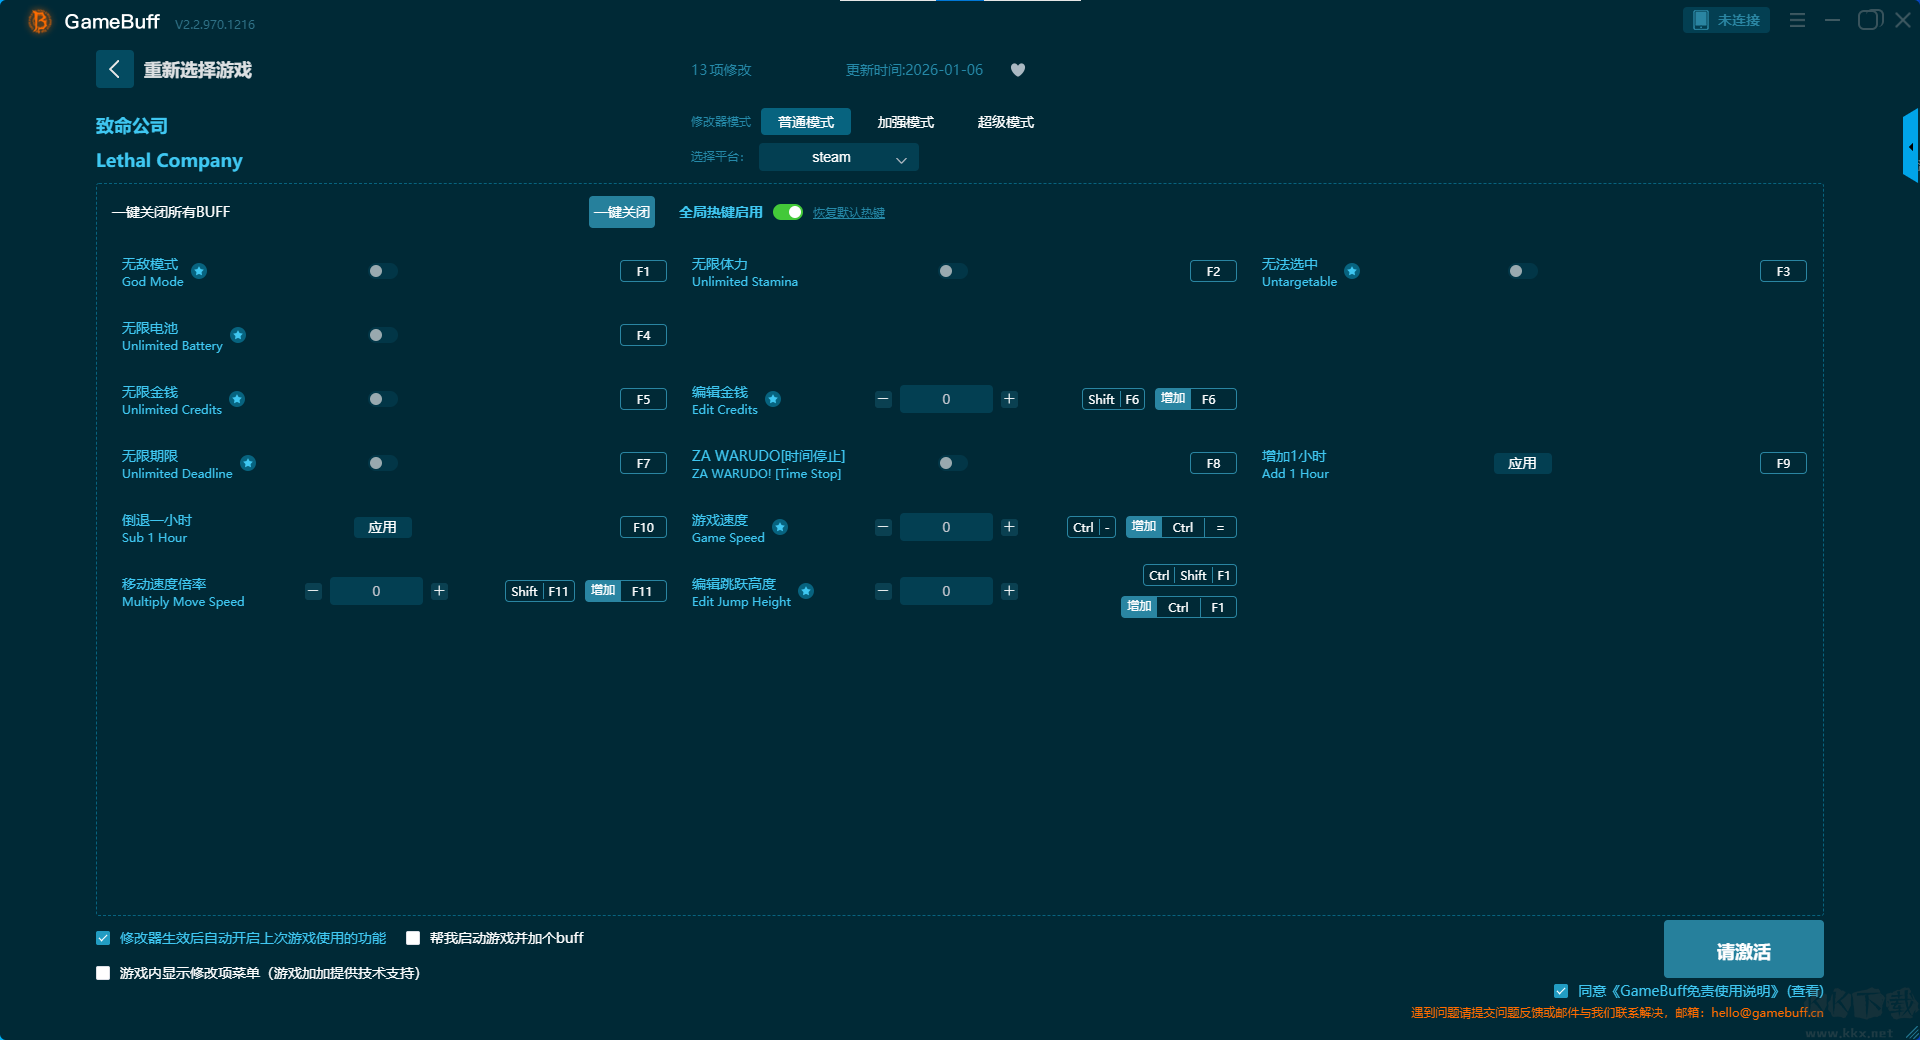Toggle God Mode on

(382, 271)
